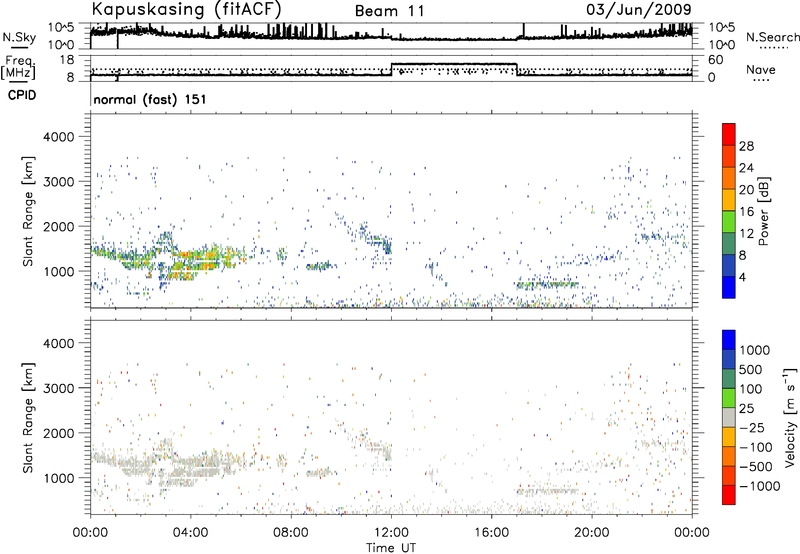Screen dimensions: 800x554
Task: Click the '4000' tick on the power panel
Action: point(58,137)
